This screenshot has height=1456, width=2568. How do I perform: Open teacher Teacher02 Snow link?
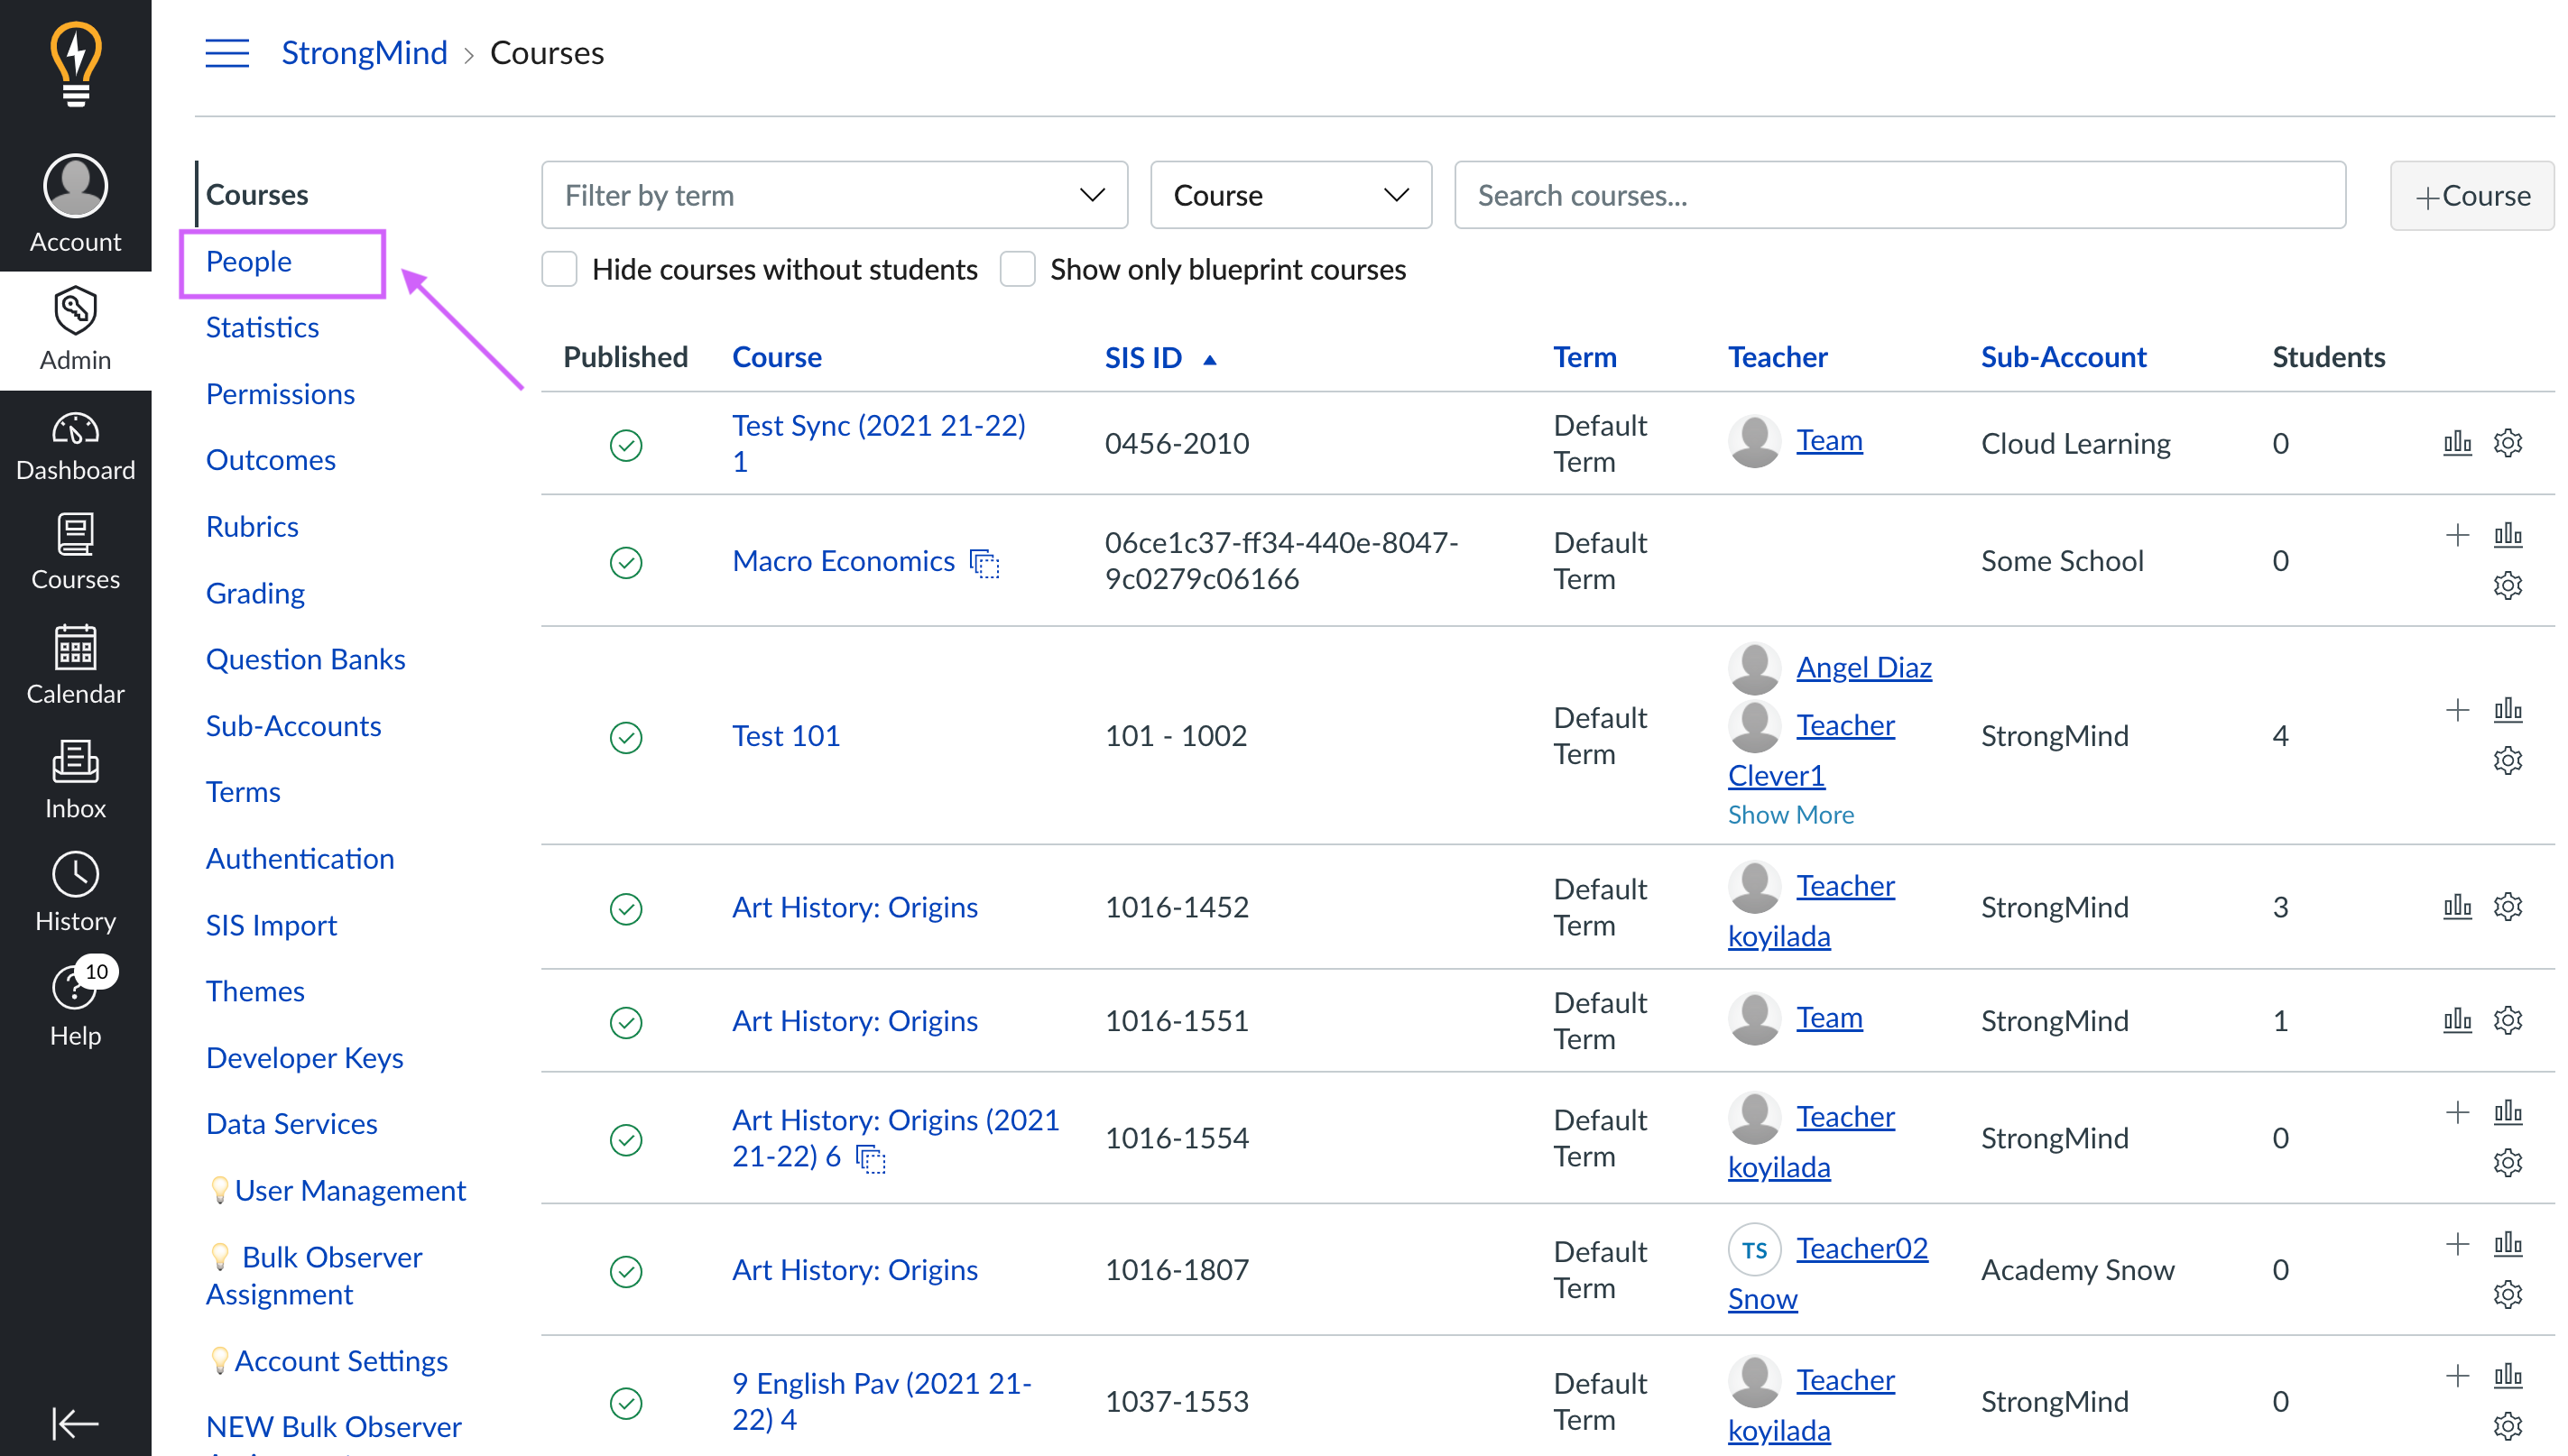tap(1828, 1274)
